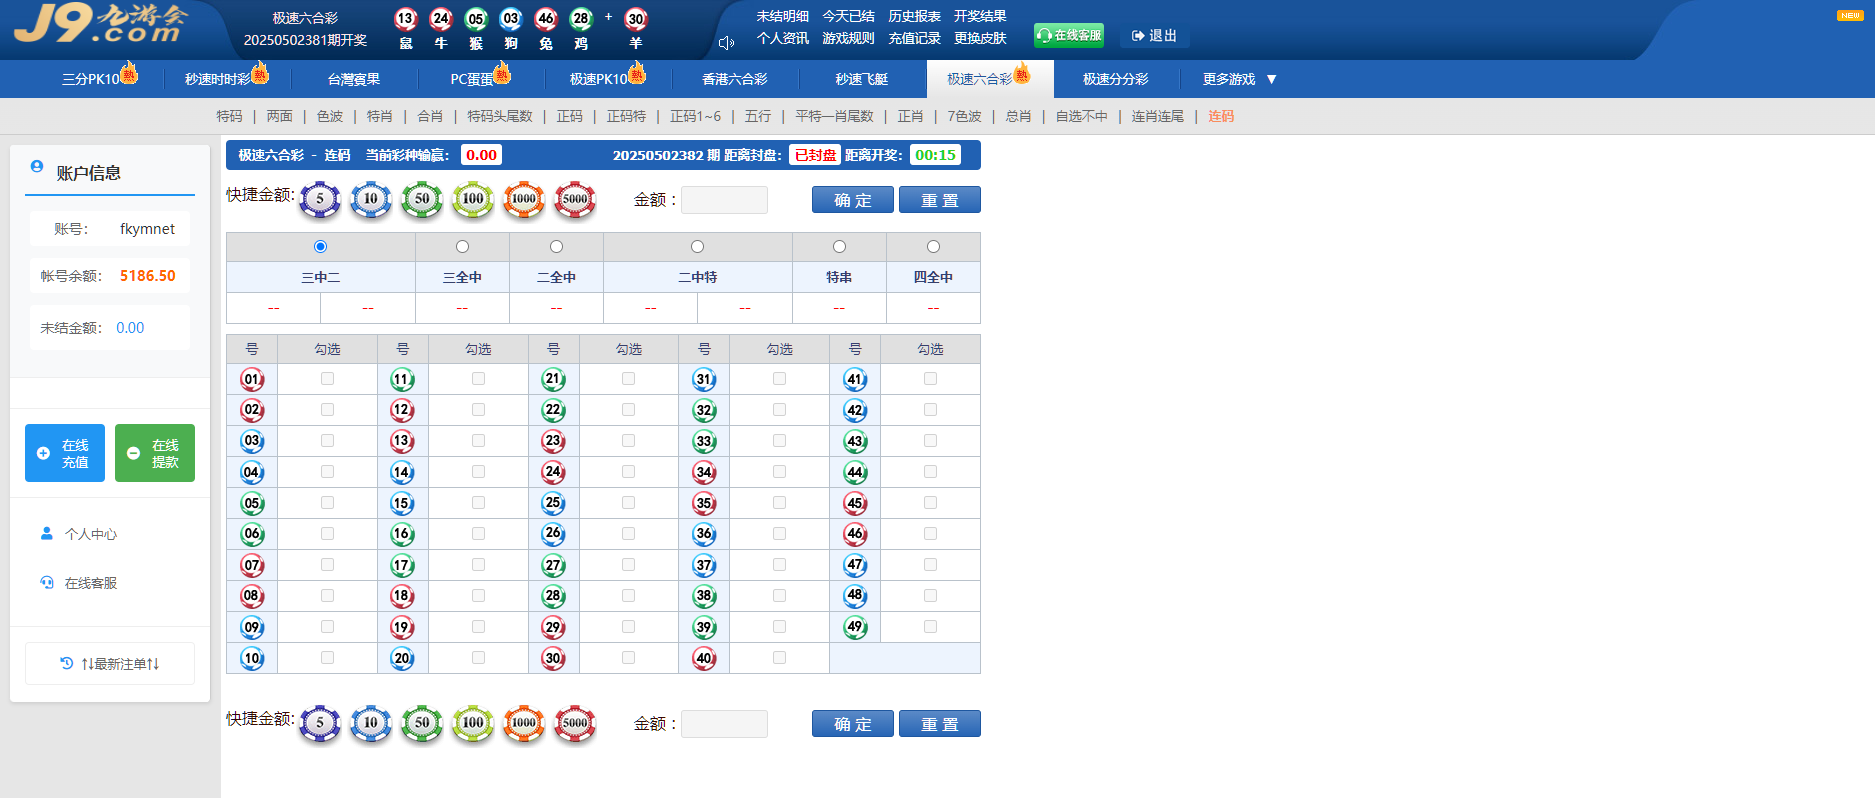Open the 特码 sub-menu item
The height and width of the screenshot is (798, 1875).
point(229,116)
